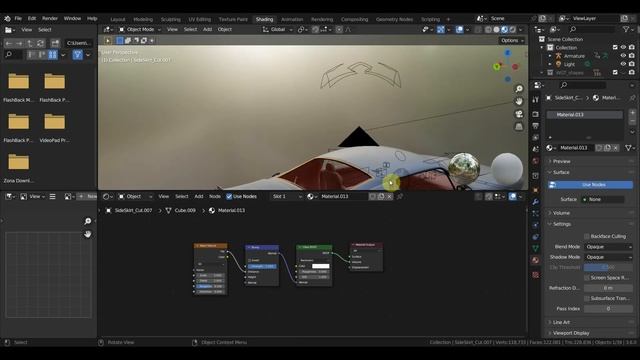The image size is (640, 360).
Task: Unlink Material.013 in node editor header
Action: [x=389, y=197]
